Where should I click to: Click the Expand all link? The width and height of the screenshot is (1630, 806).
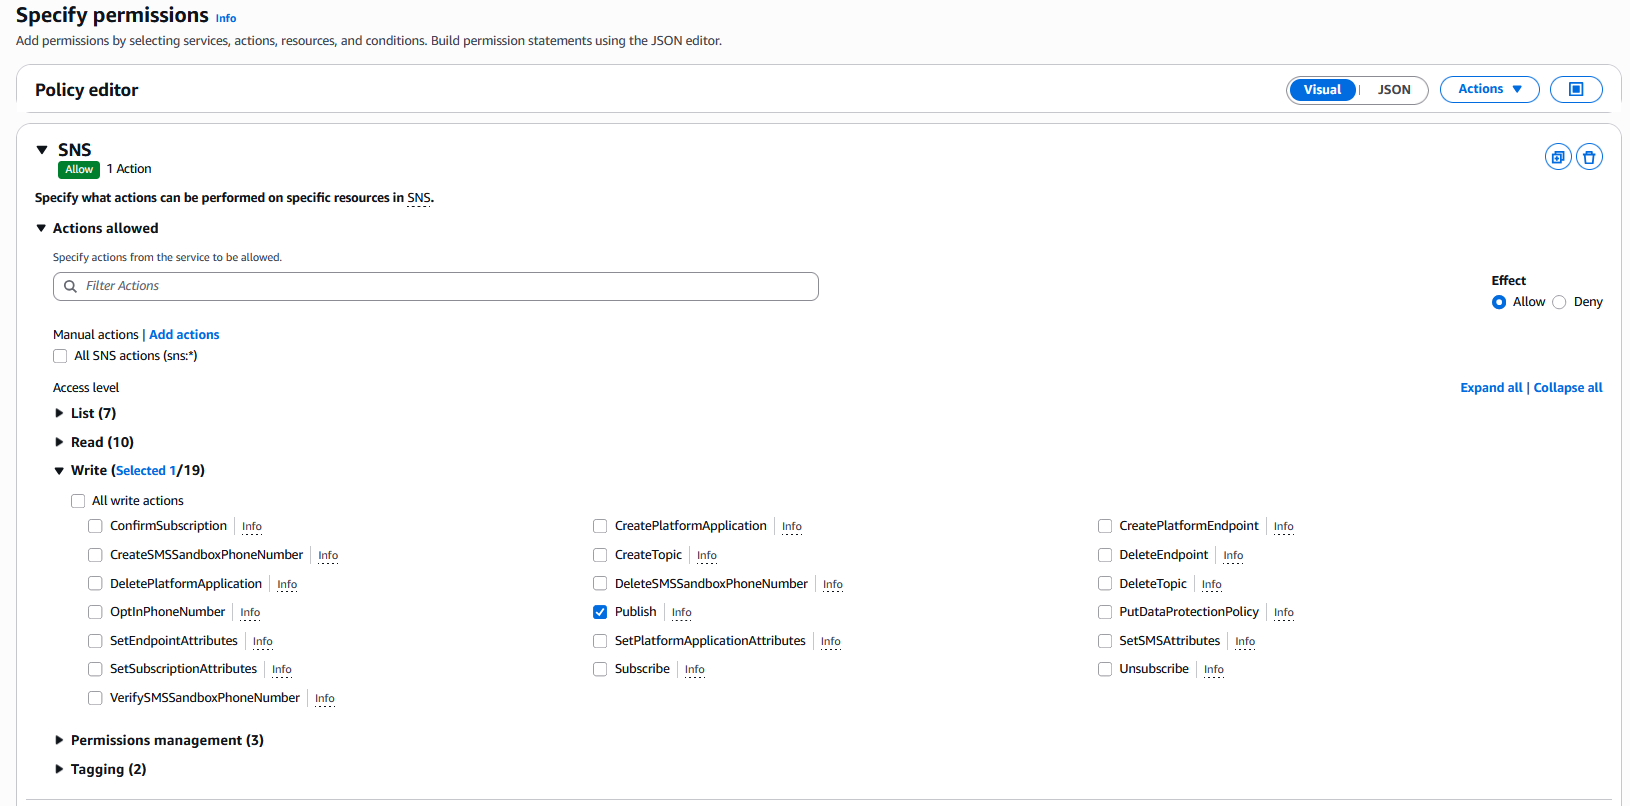pyautogui.click(x=1491, y=388)
